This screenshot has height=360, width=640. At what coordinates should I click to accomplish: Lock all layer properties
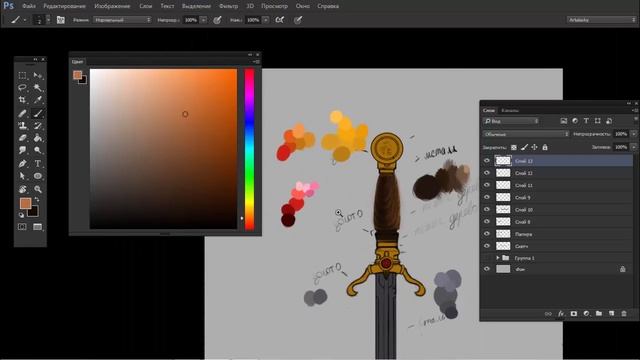point(544,147)
